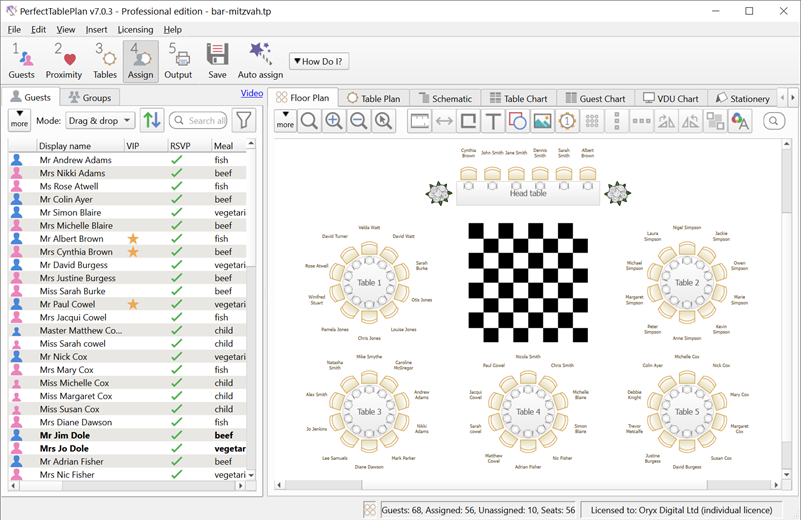The height and width of the screenshot is (520, 801).
Task: Click the fonts and colors icon
Action: (740, 121)
